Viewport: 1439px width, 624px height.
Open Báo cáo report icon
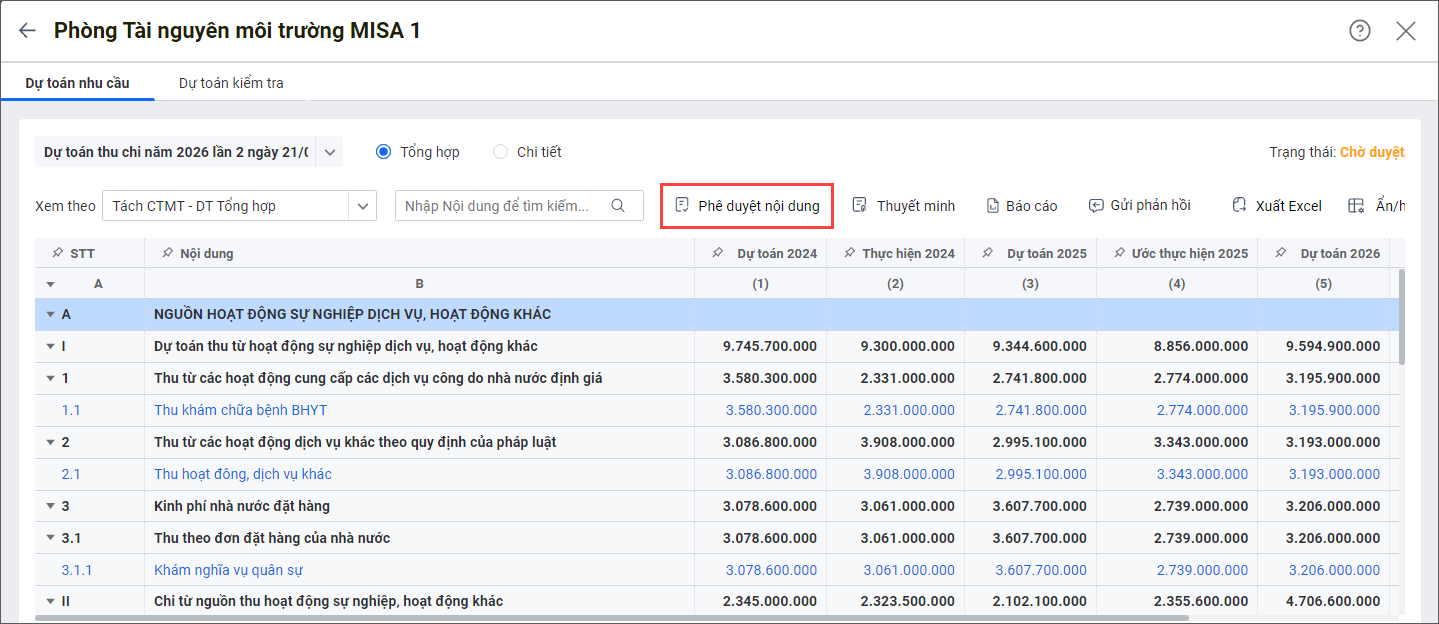(x=993, y=206)
